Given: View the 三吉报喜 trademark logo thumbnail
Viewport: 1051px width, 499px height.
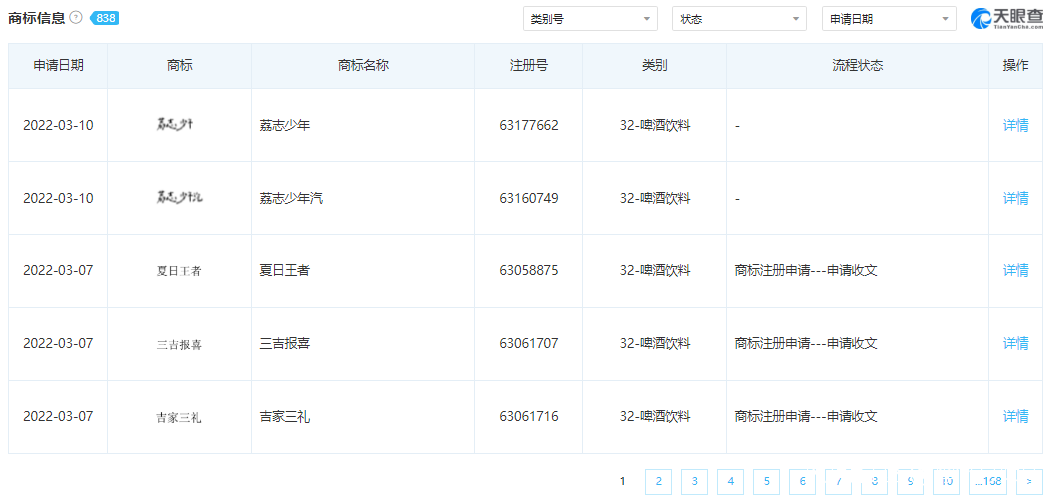Looking at the screenshot, I should 180,344.
